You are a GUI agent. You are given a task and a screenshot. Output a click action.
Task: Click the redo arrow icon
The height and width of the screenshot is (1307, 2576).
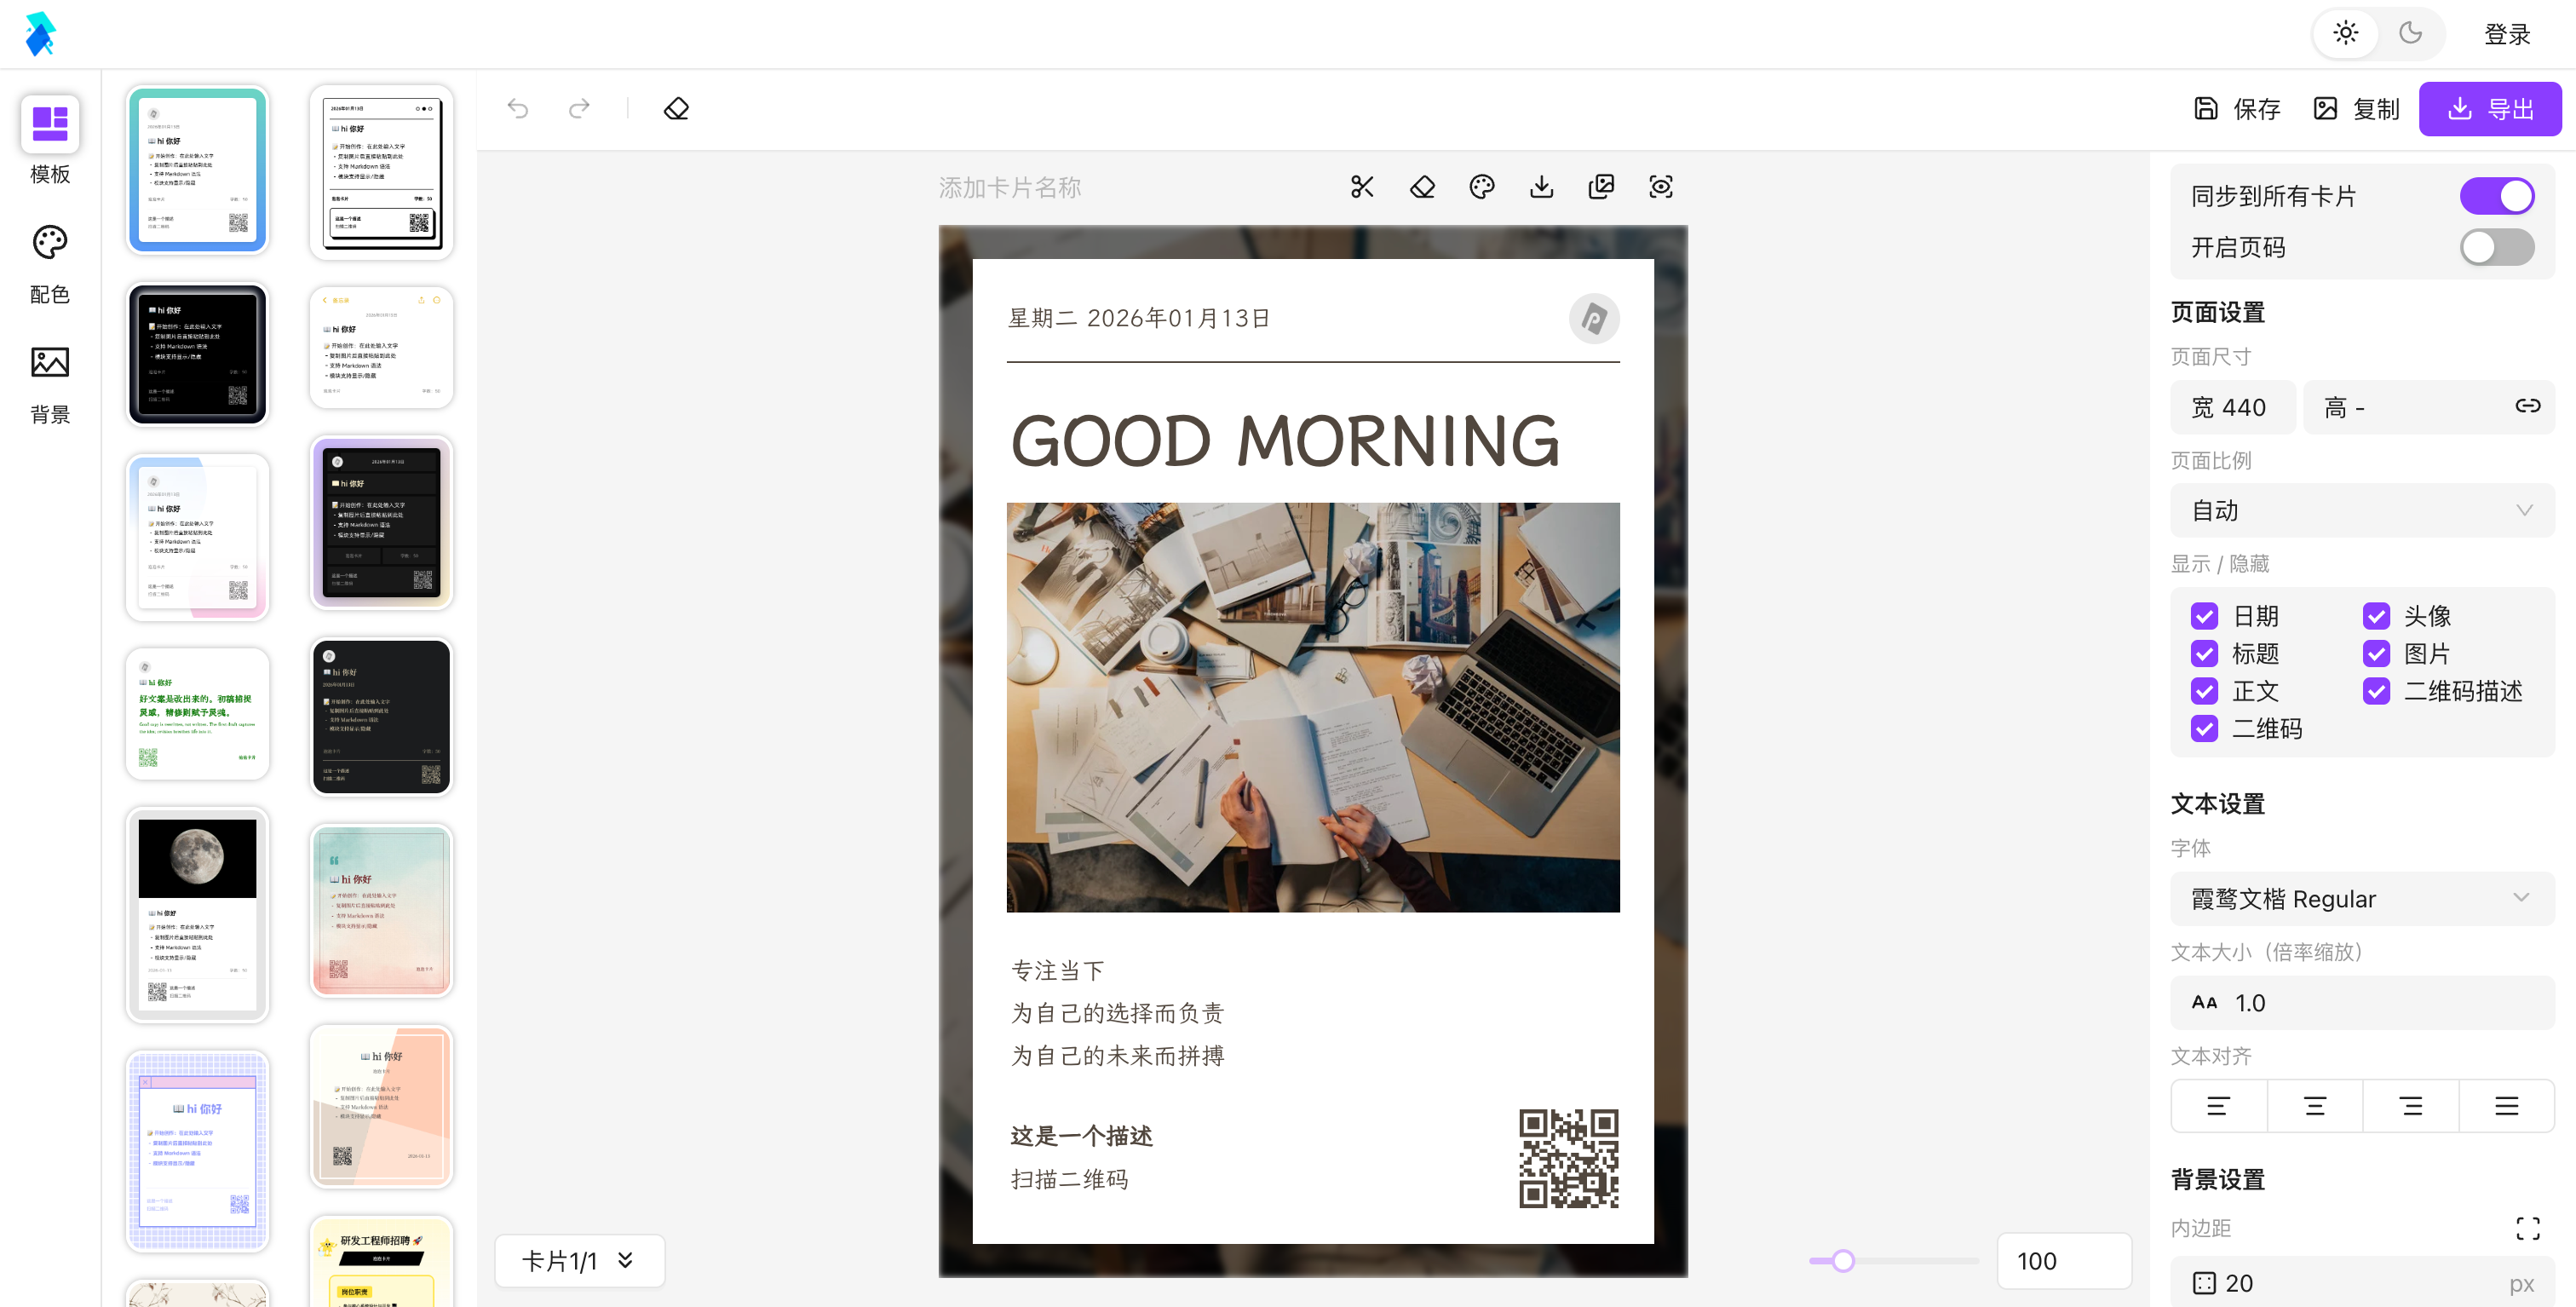pos(579,108)
